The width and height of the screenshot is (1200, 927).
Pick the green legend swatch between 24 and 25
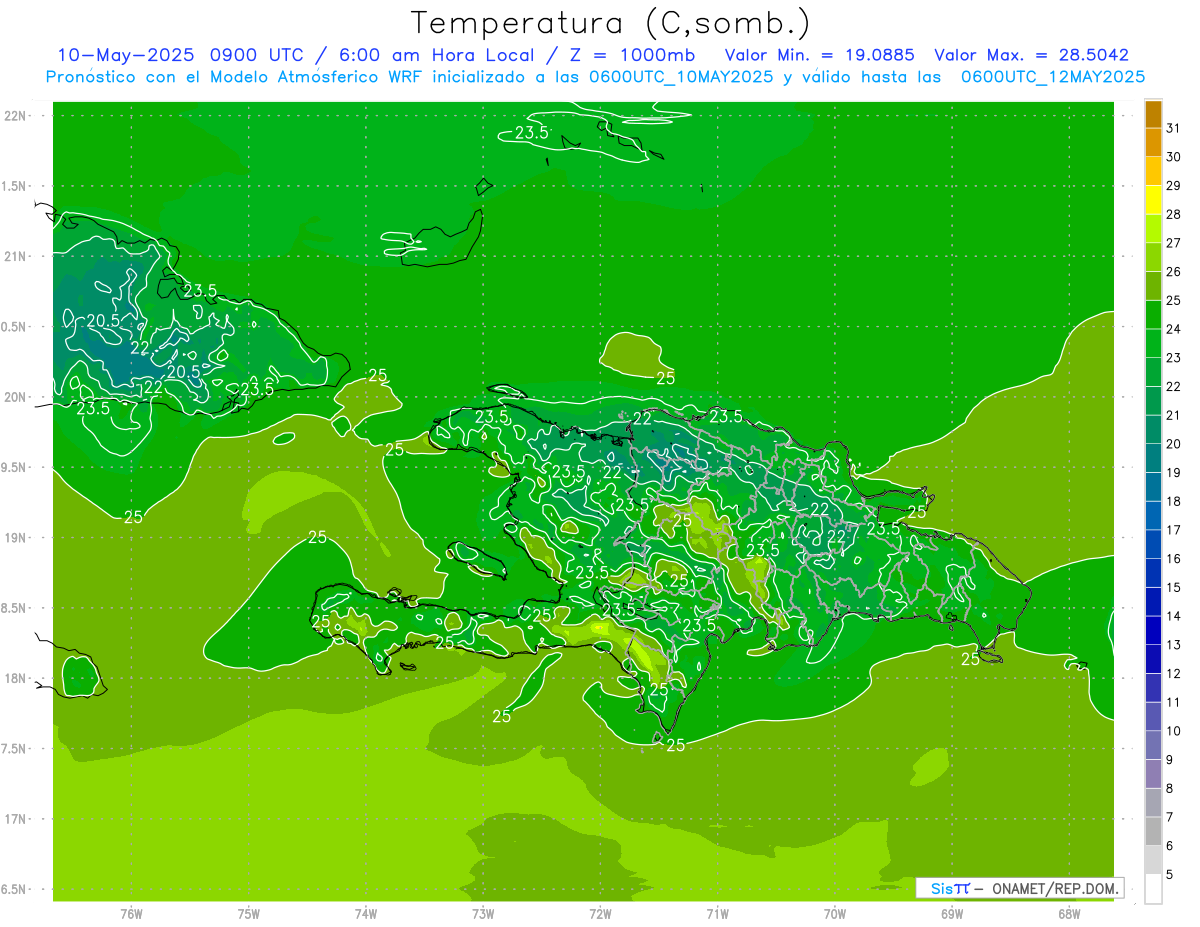coord(1153,315)
